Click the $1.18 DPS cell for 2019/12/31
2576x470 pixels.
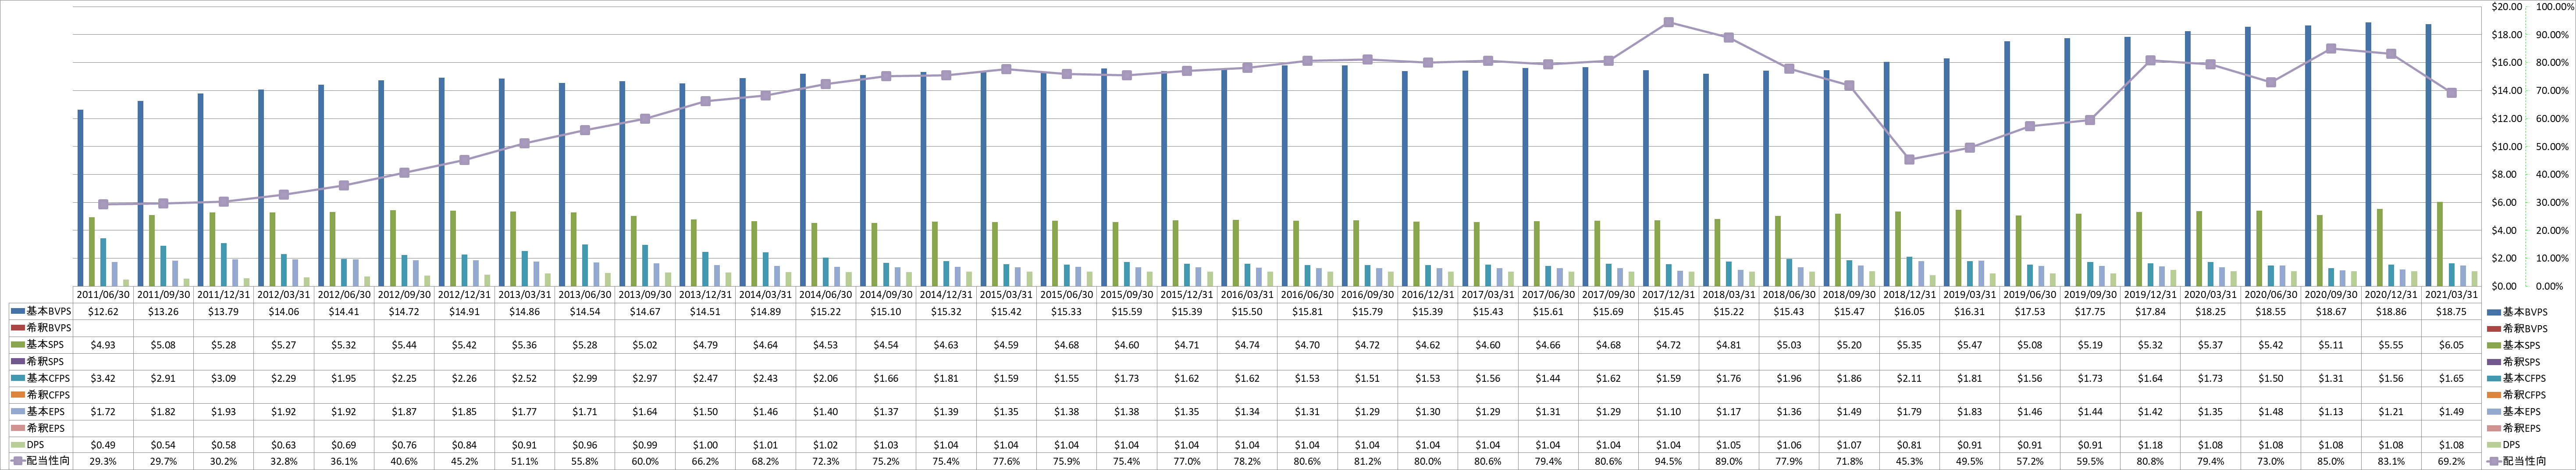coord(2150,444)
